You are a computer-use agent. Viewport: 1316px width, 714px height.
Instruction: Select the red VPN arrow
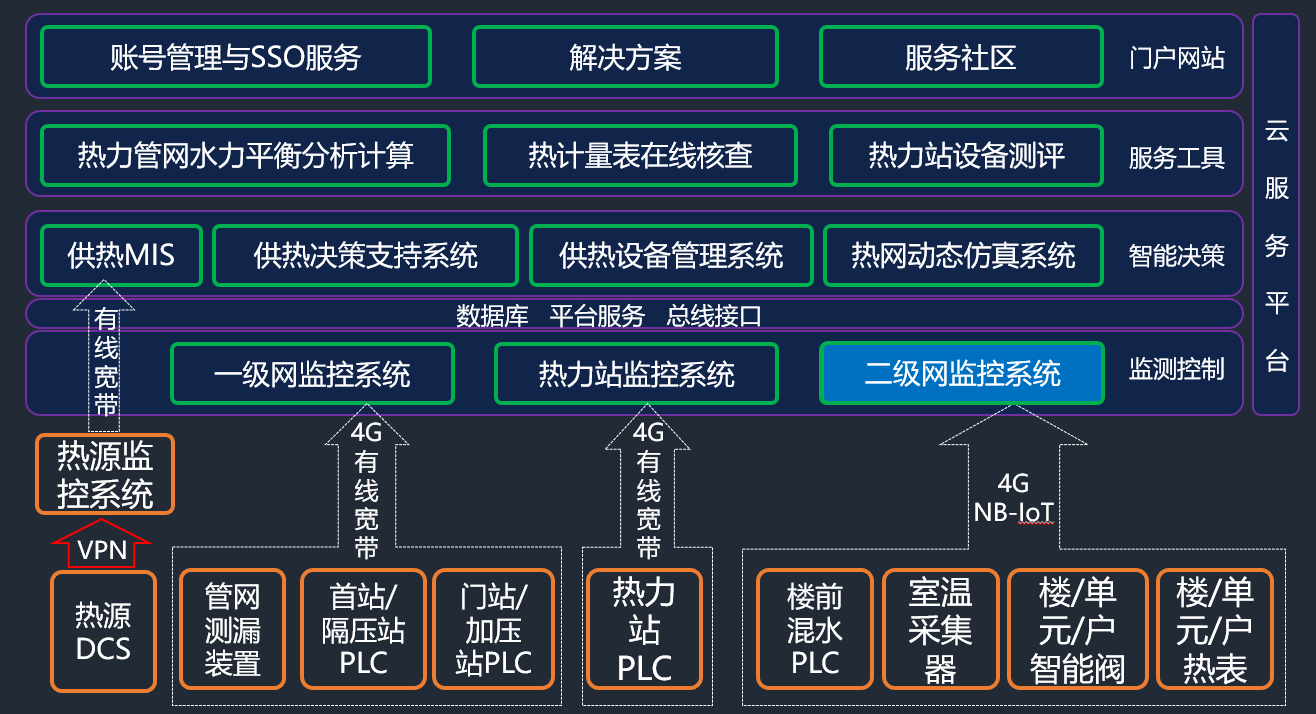point(99,546)
